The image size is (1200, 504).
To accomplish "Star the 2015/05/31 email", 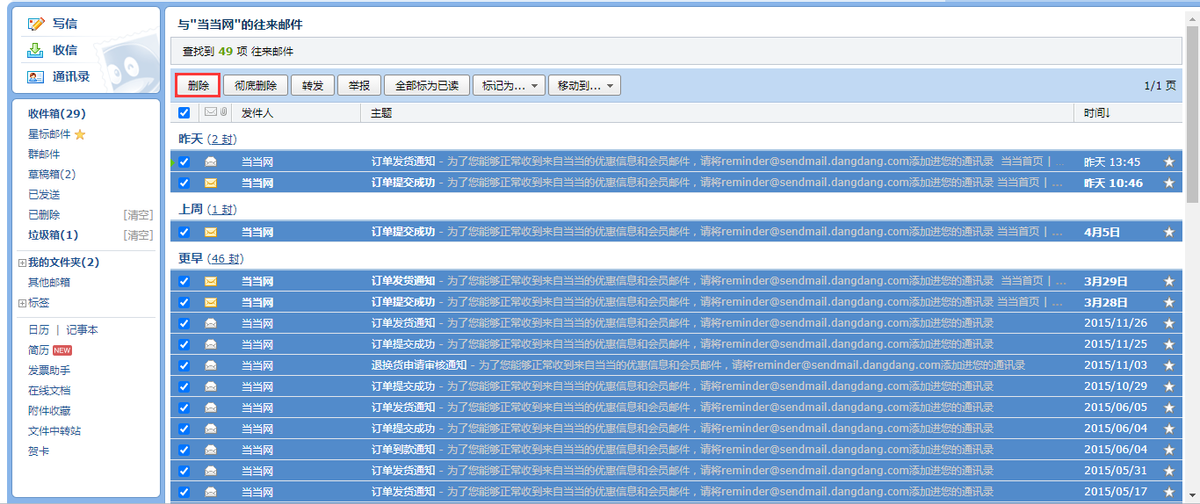I will point(1169,470).
